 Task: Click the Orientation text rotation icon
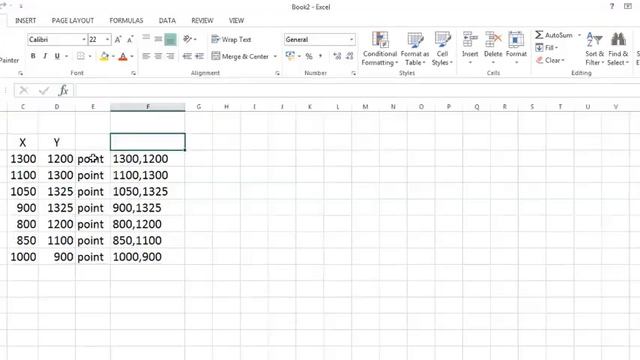click(187, 39)
